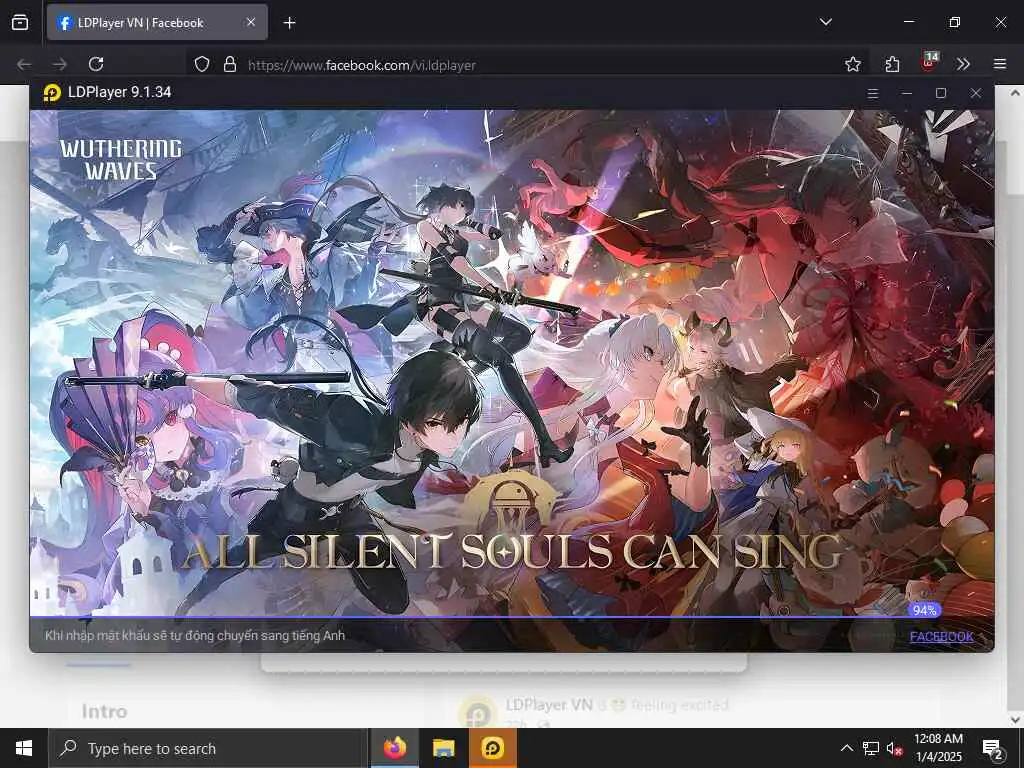
Task: Switch to LDPlayer VN | Facebook tab
Action: pyautogui.click(x=157, y=22)
